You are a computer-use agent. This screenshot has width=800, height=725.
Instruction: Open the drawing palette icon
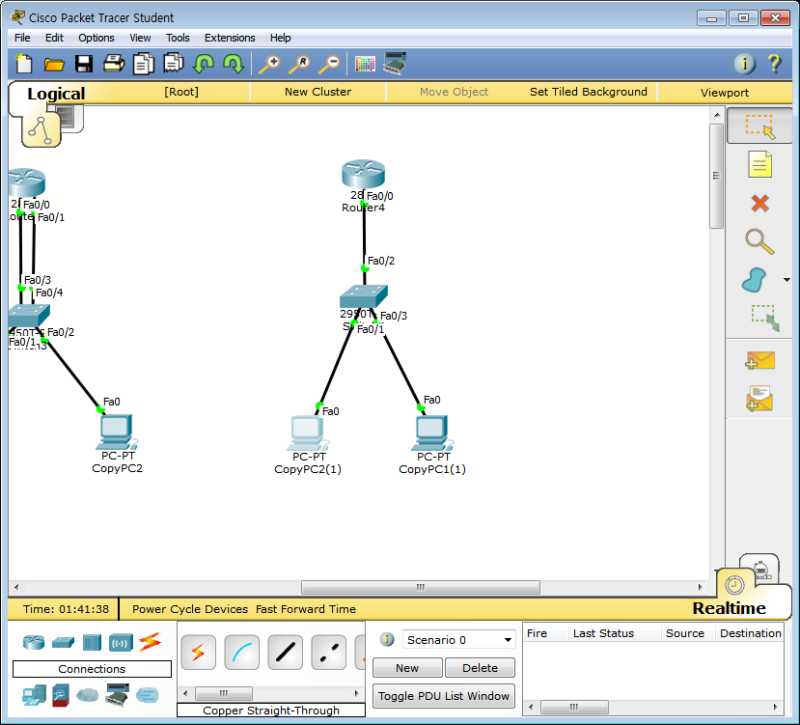coord(365,64)
